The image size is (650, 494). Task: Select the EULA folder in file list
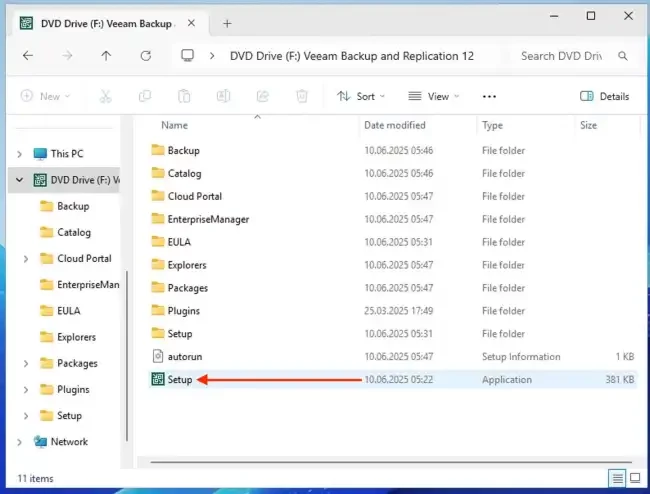[x=179, y=242]
